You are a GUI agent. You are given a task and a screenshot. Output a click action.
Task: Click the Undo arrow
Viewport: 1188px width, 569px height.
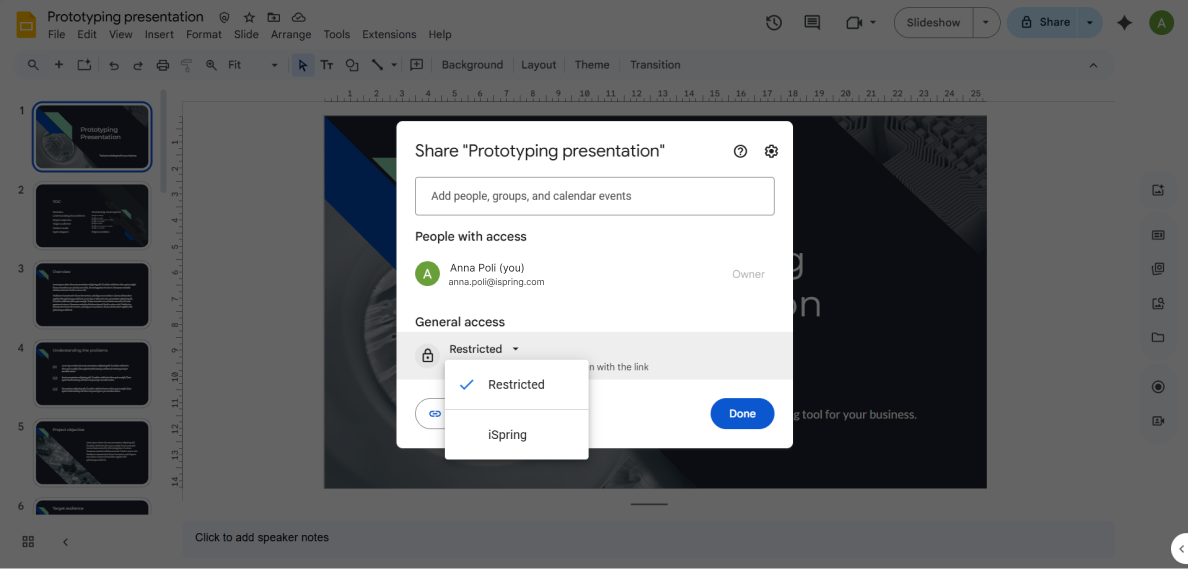(x=114, y=65)
